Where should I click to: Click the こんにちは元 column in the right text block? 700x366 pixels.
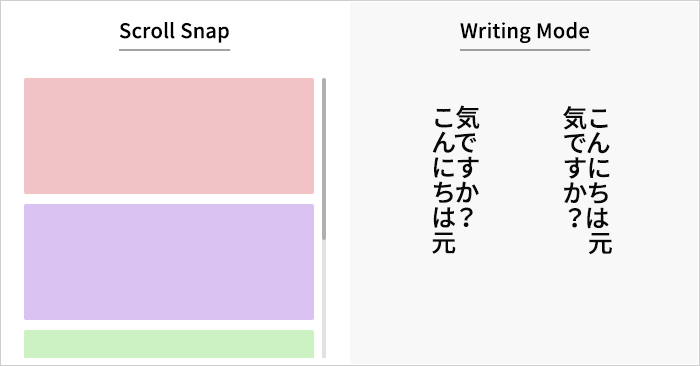[599, 180]
